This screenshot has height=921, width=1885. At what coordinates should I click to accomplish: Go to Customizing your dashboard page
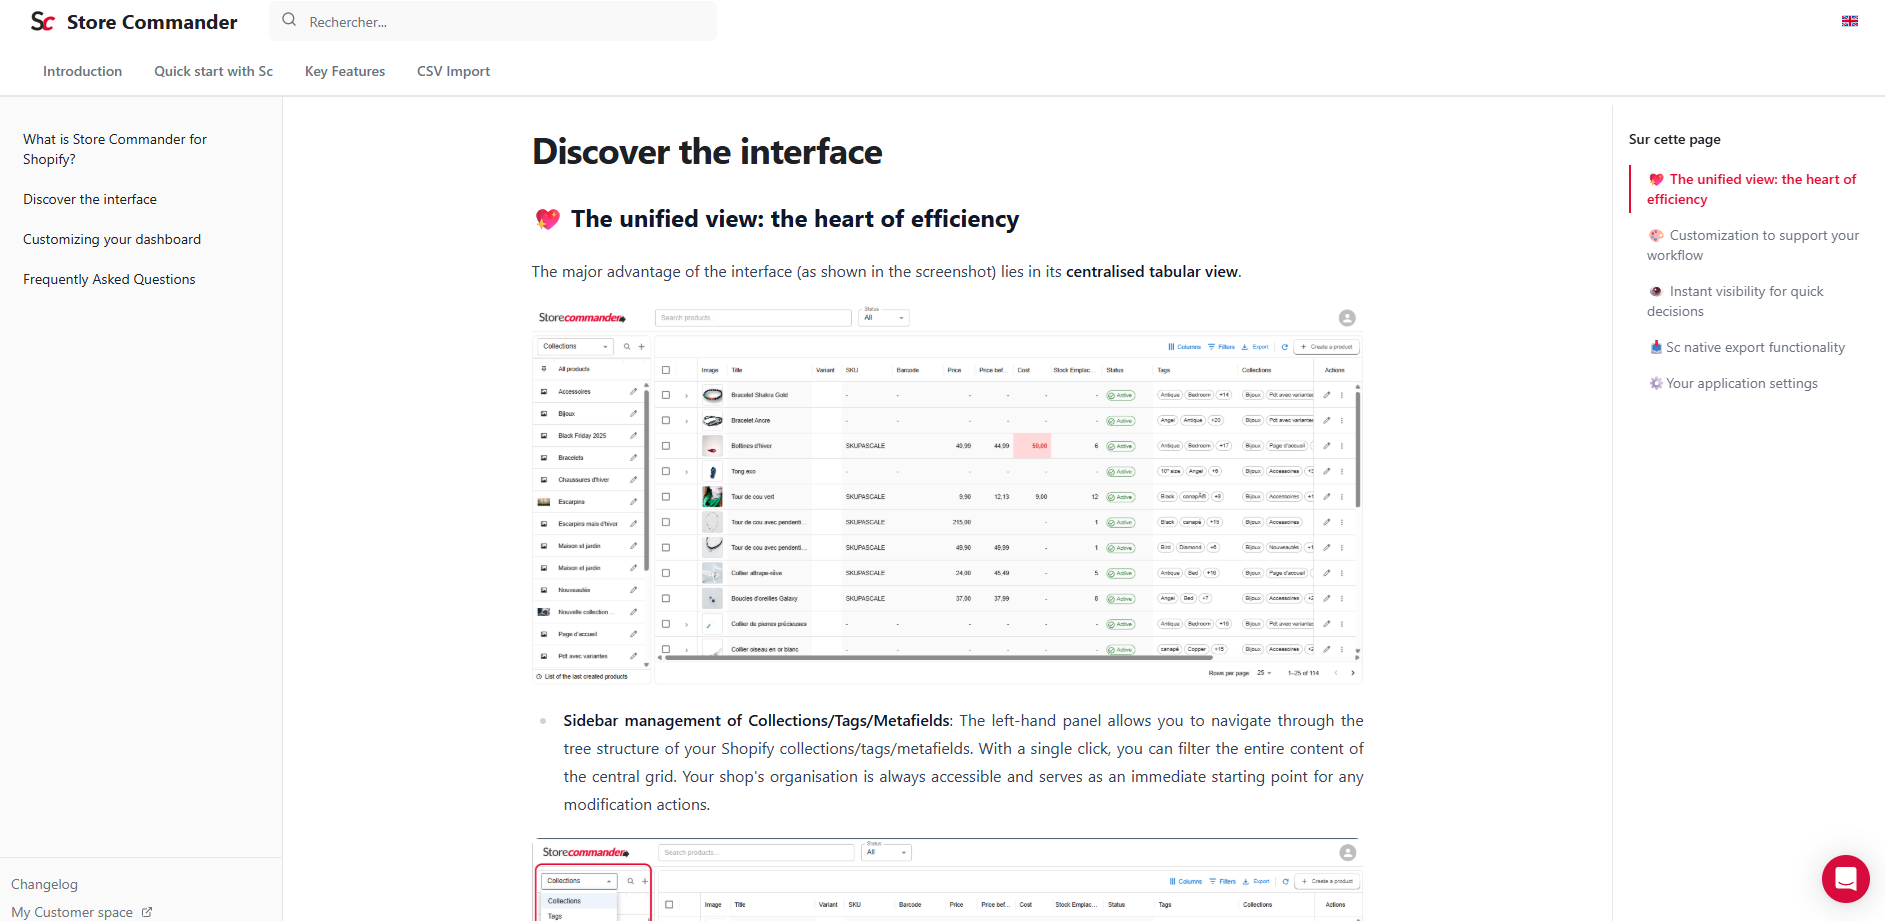click(x=112, y=239)
